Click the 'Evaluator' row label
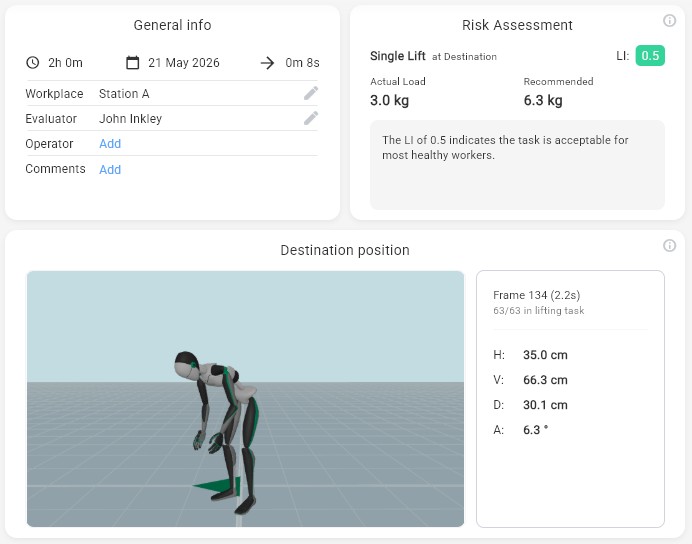This screenshot has width=692, height=544. click(51, 119)
